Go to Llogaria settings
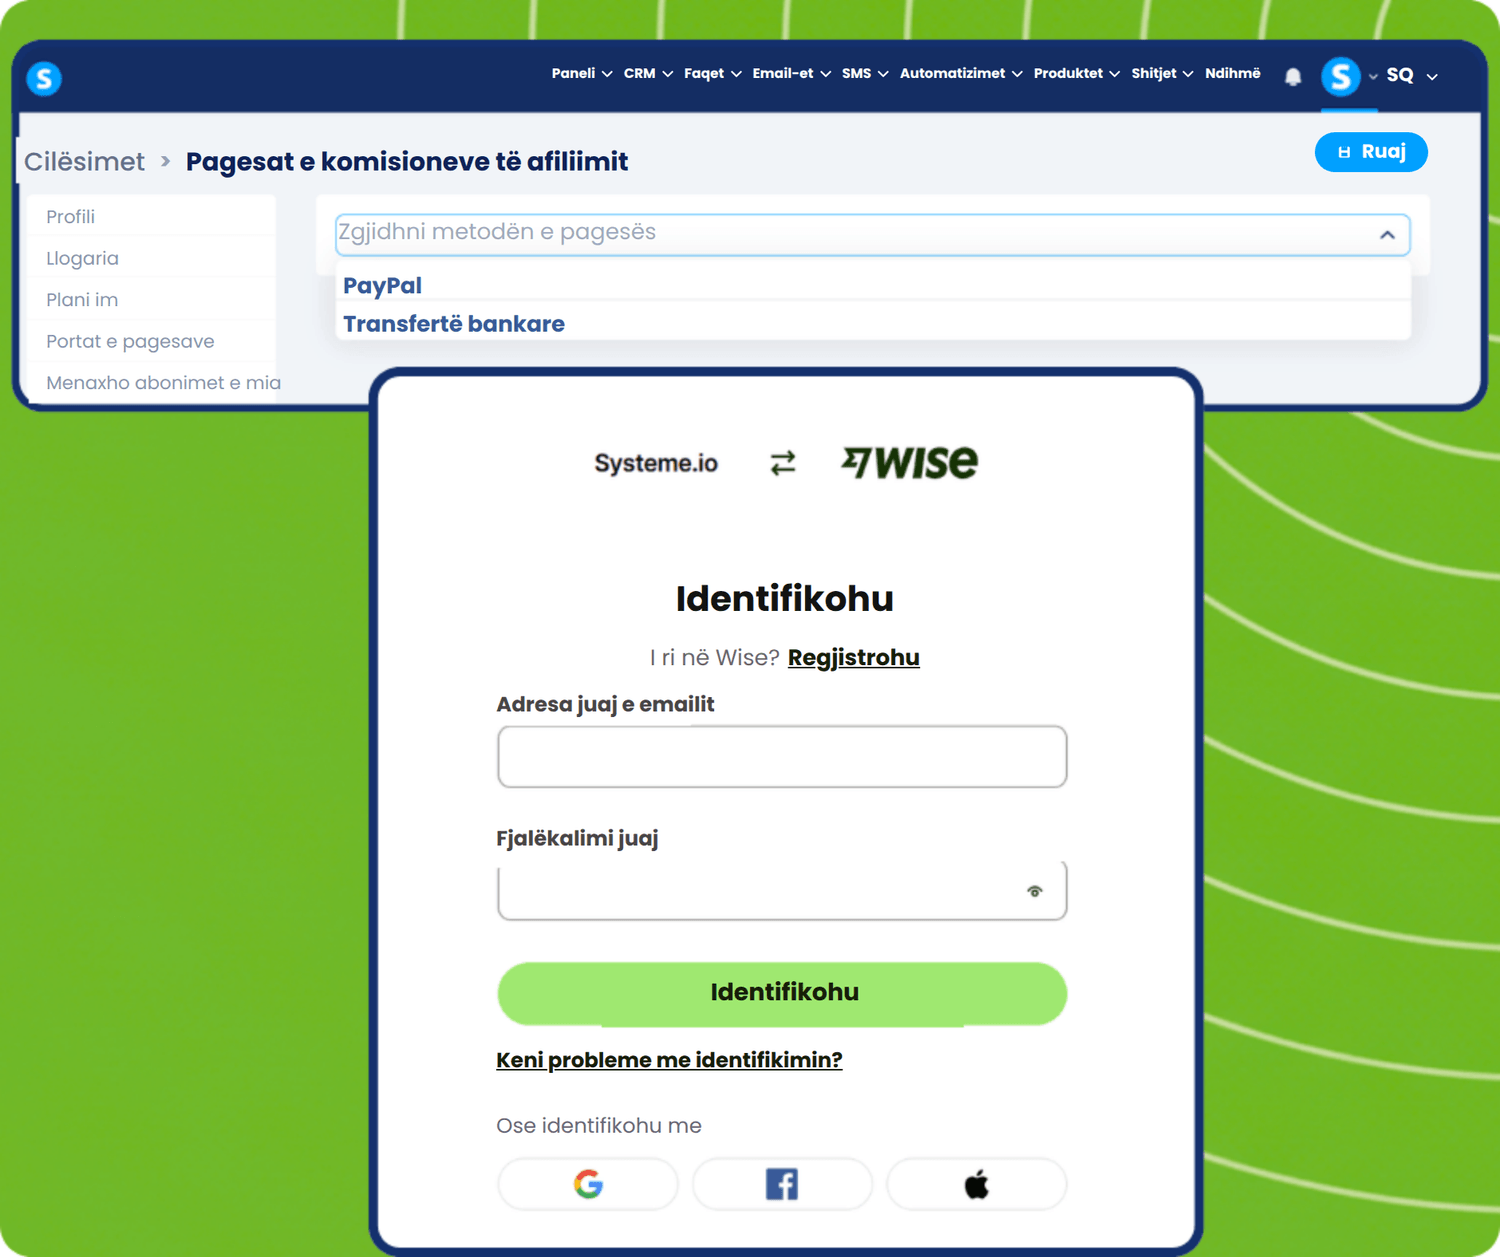The width and height of the screenshot is (1500, 1257). tap(82, 258)
